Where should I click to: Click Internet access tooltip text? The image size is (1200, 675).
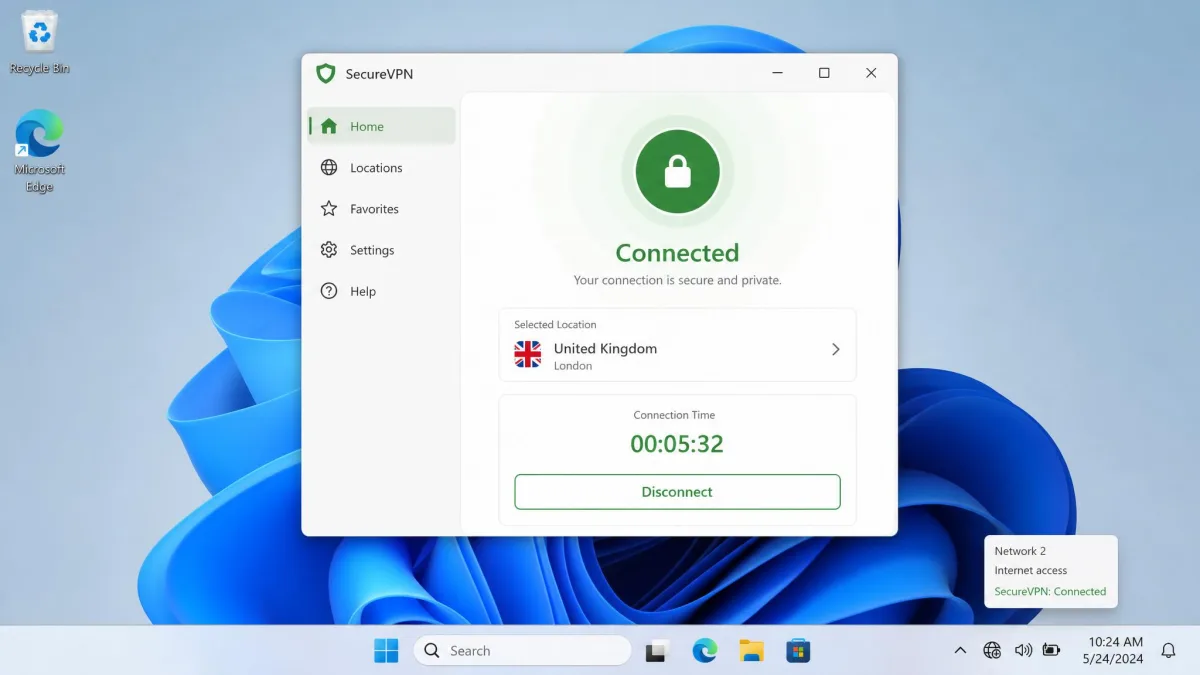1030,571
